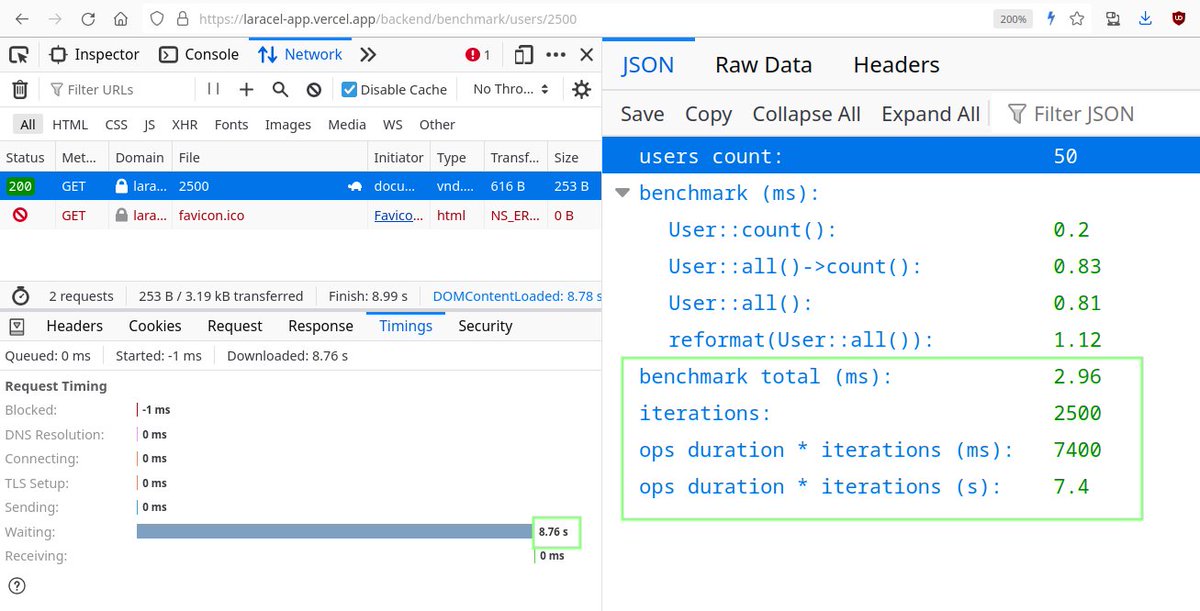Reload the page using browser refresh icon
1200x611 pixels.
pyautogui.click(x=88, y=19)
